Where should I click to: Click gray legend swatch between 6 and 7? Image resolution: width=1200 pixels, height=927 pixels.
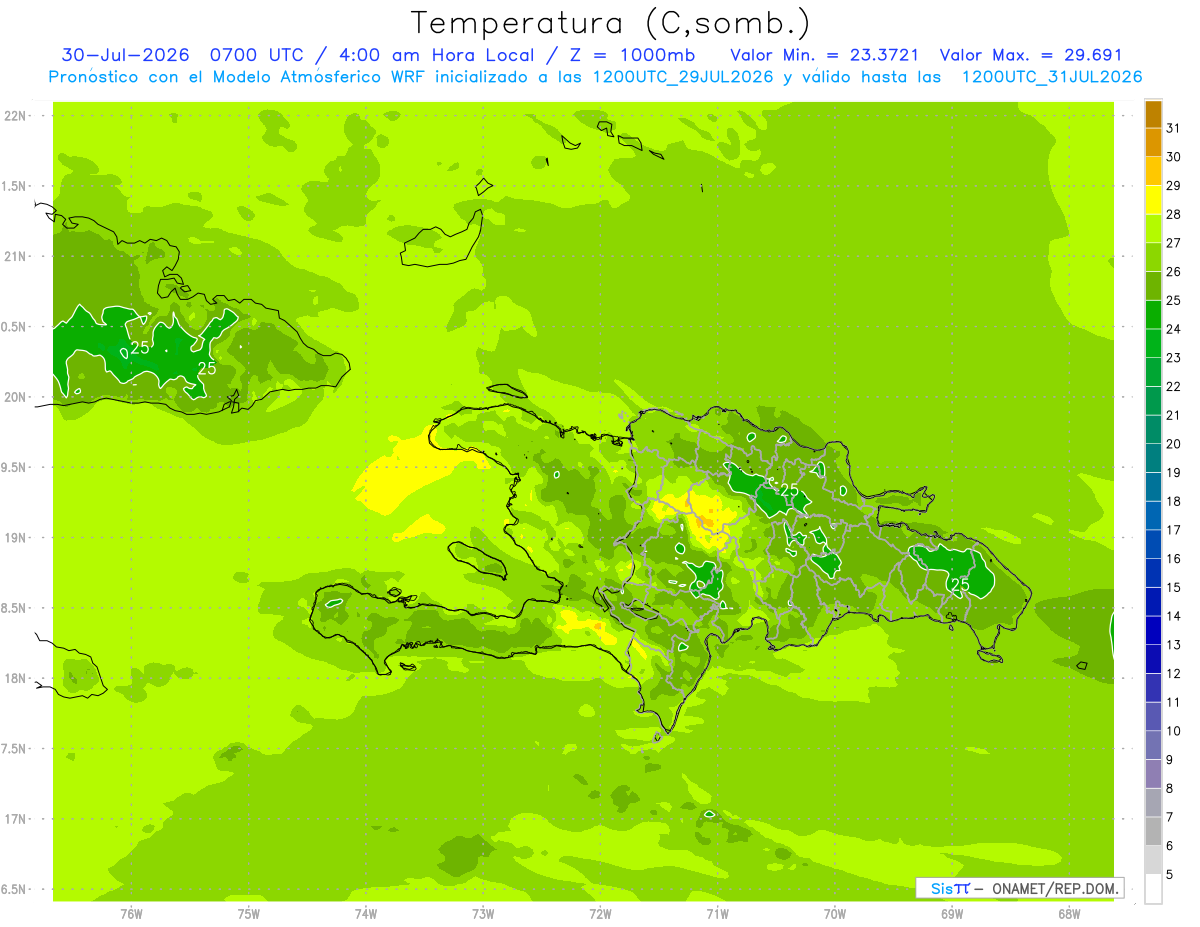pos(1153,832)
